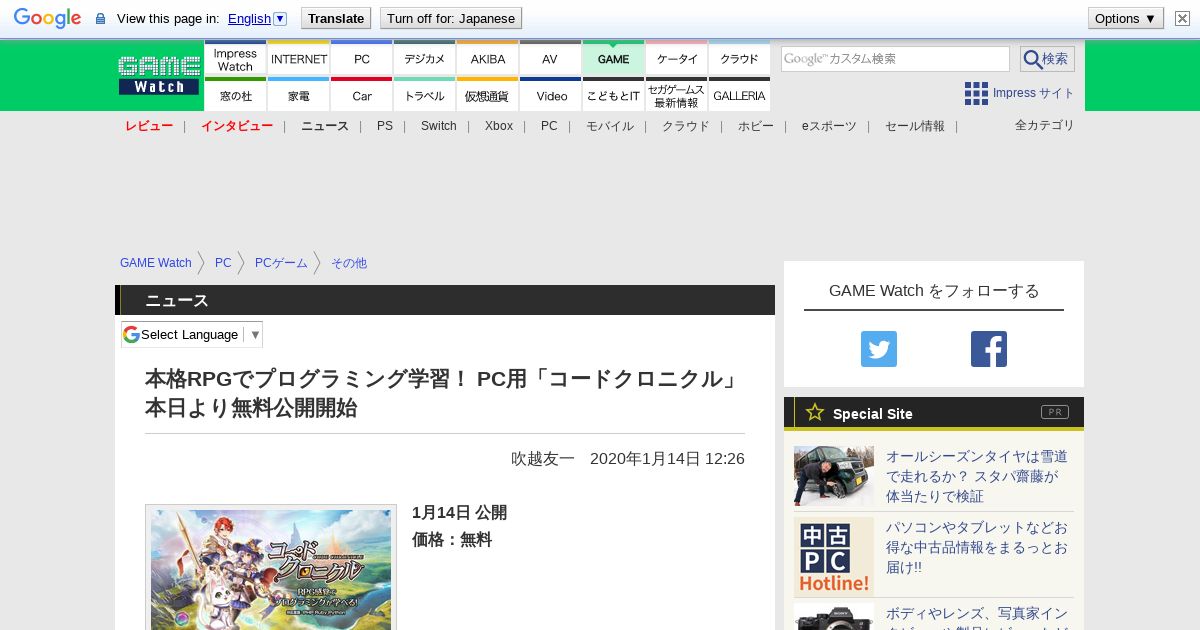The image size is (1200, 630).
Task: Open the 仮想通貨 tab
Action: coord(488,94)
